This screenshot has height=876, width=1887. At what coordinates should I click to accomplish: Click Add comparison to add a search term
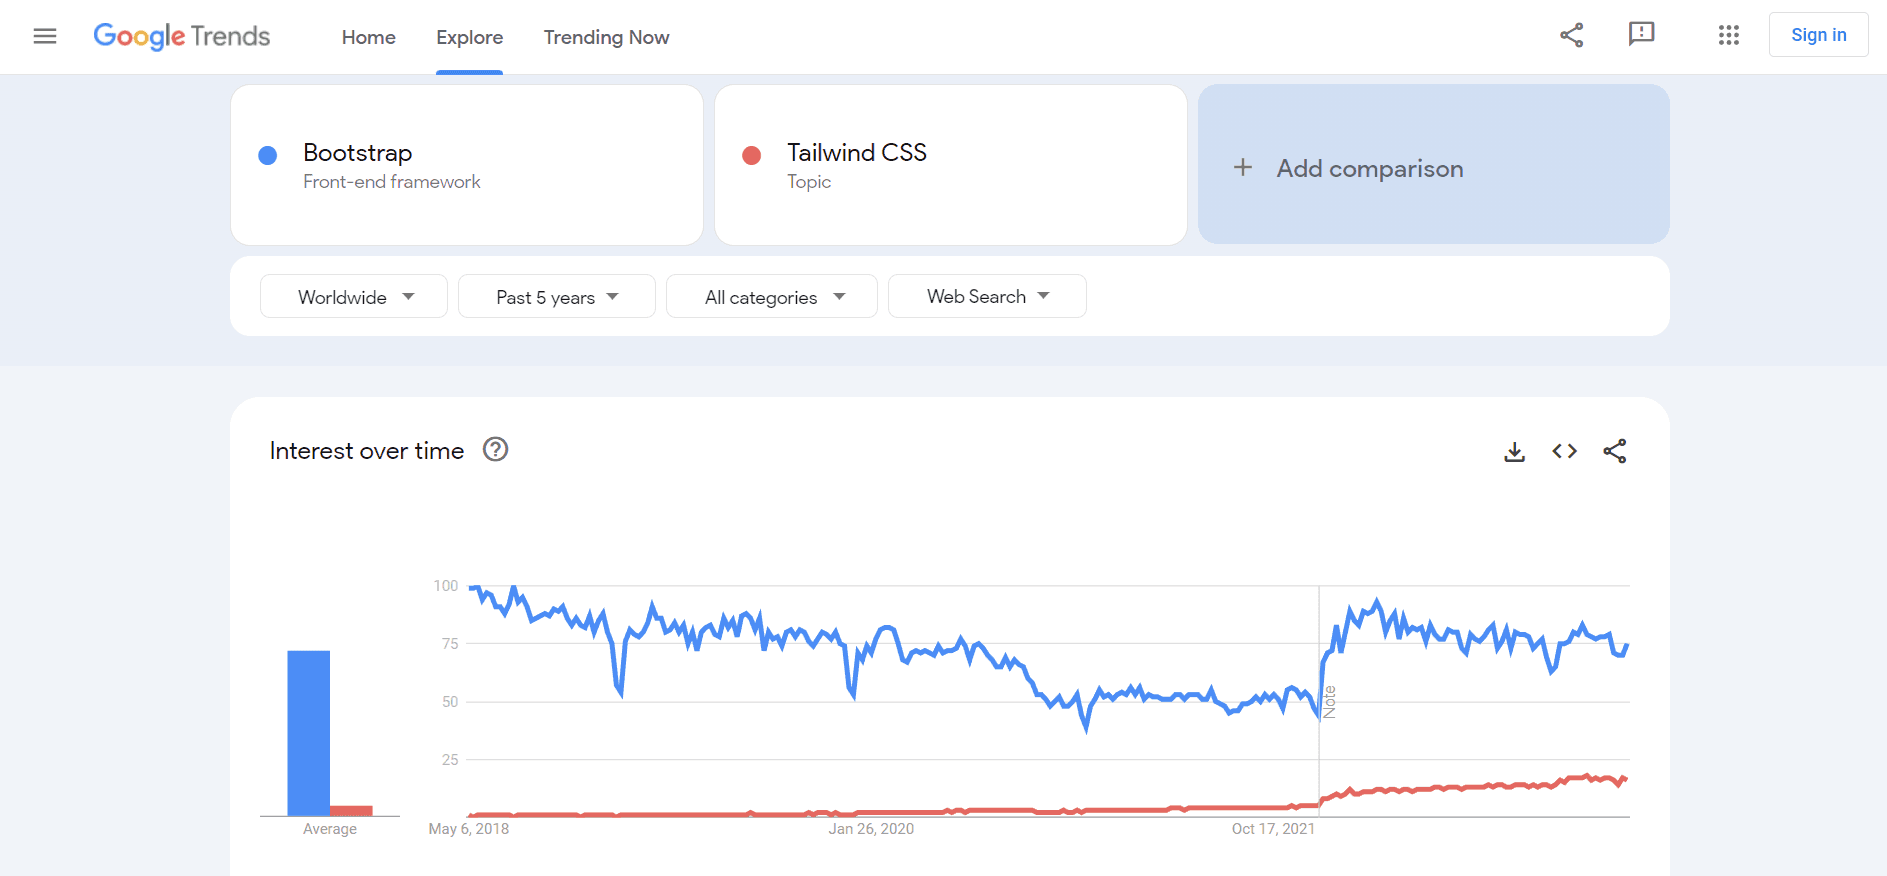coord(1368,166)
